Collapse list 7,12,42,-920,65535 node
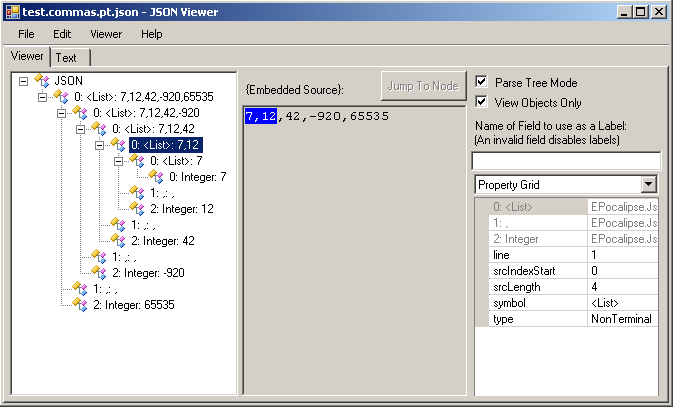 tap(42, 97)
